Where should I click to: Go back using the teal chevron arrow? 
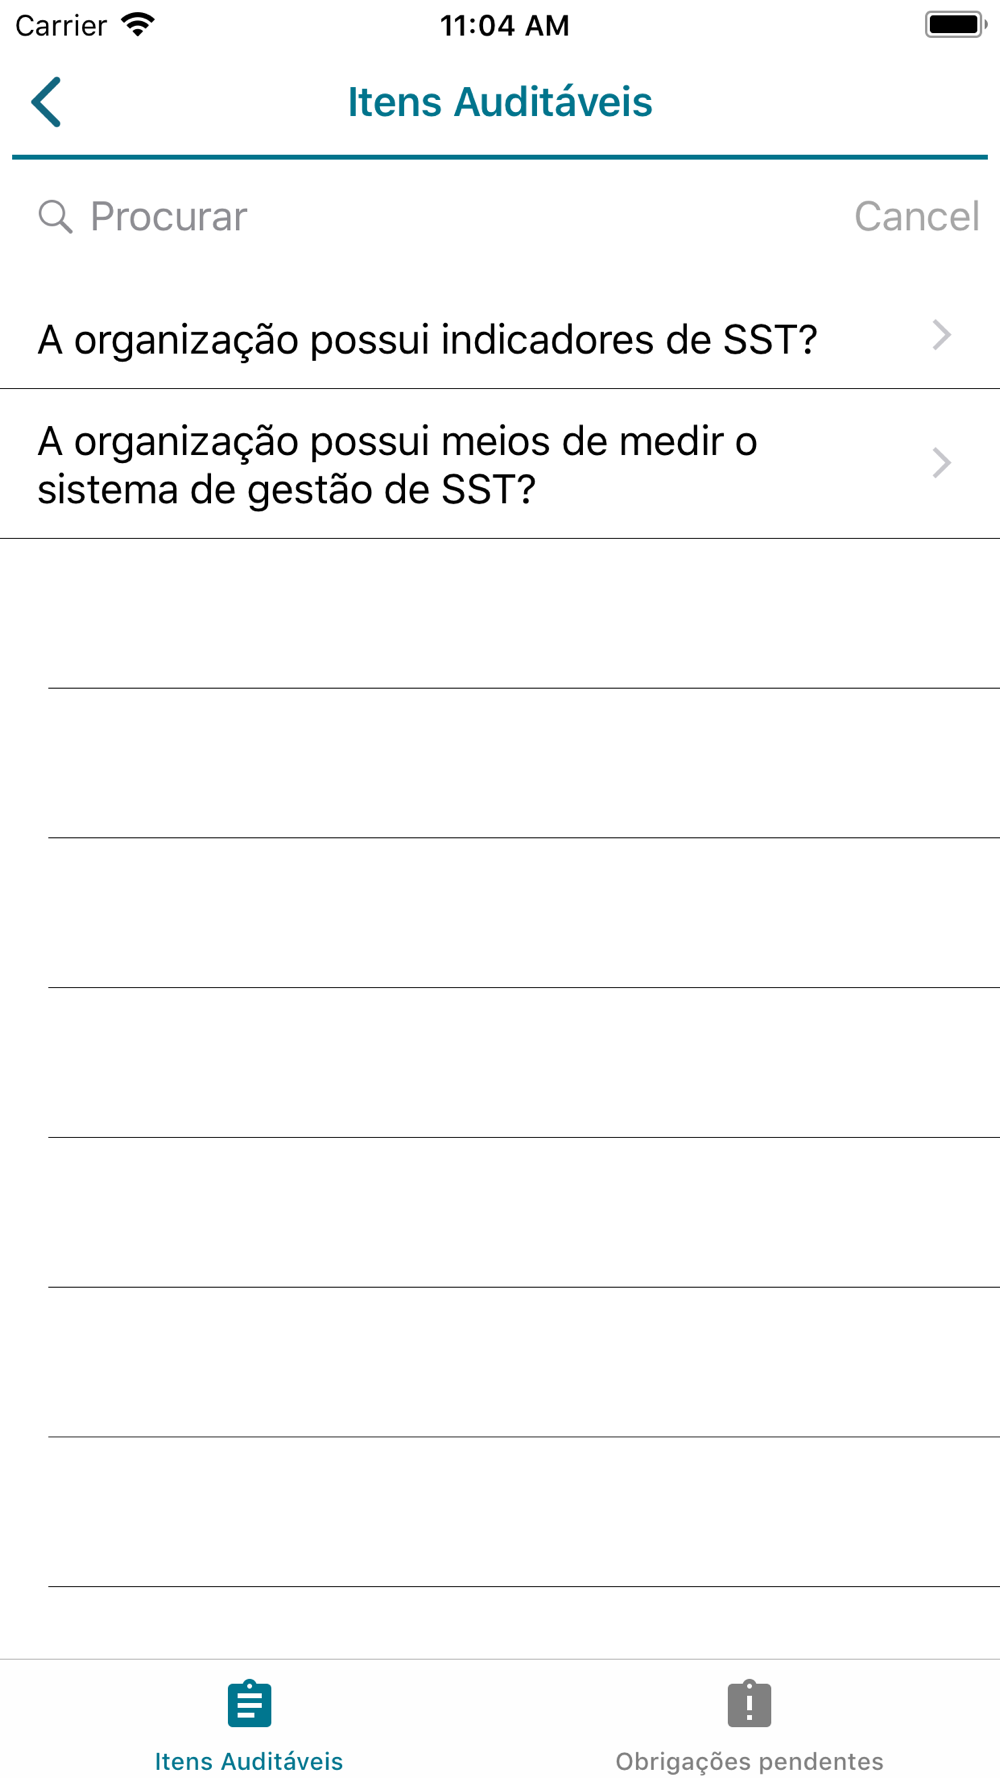(x=46, y=102)
